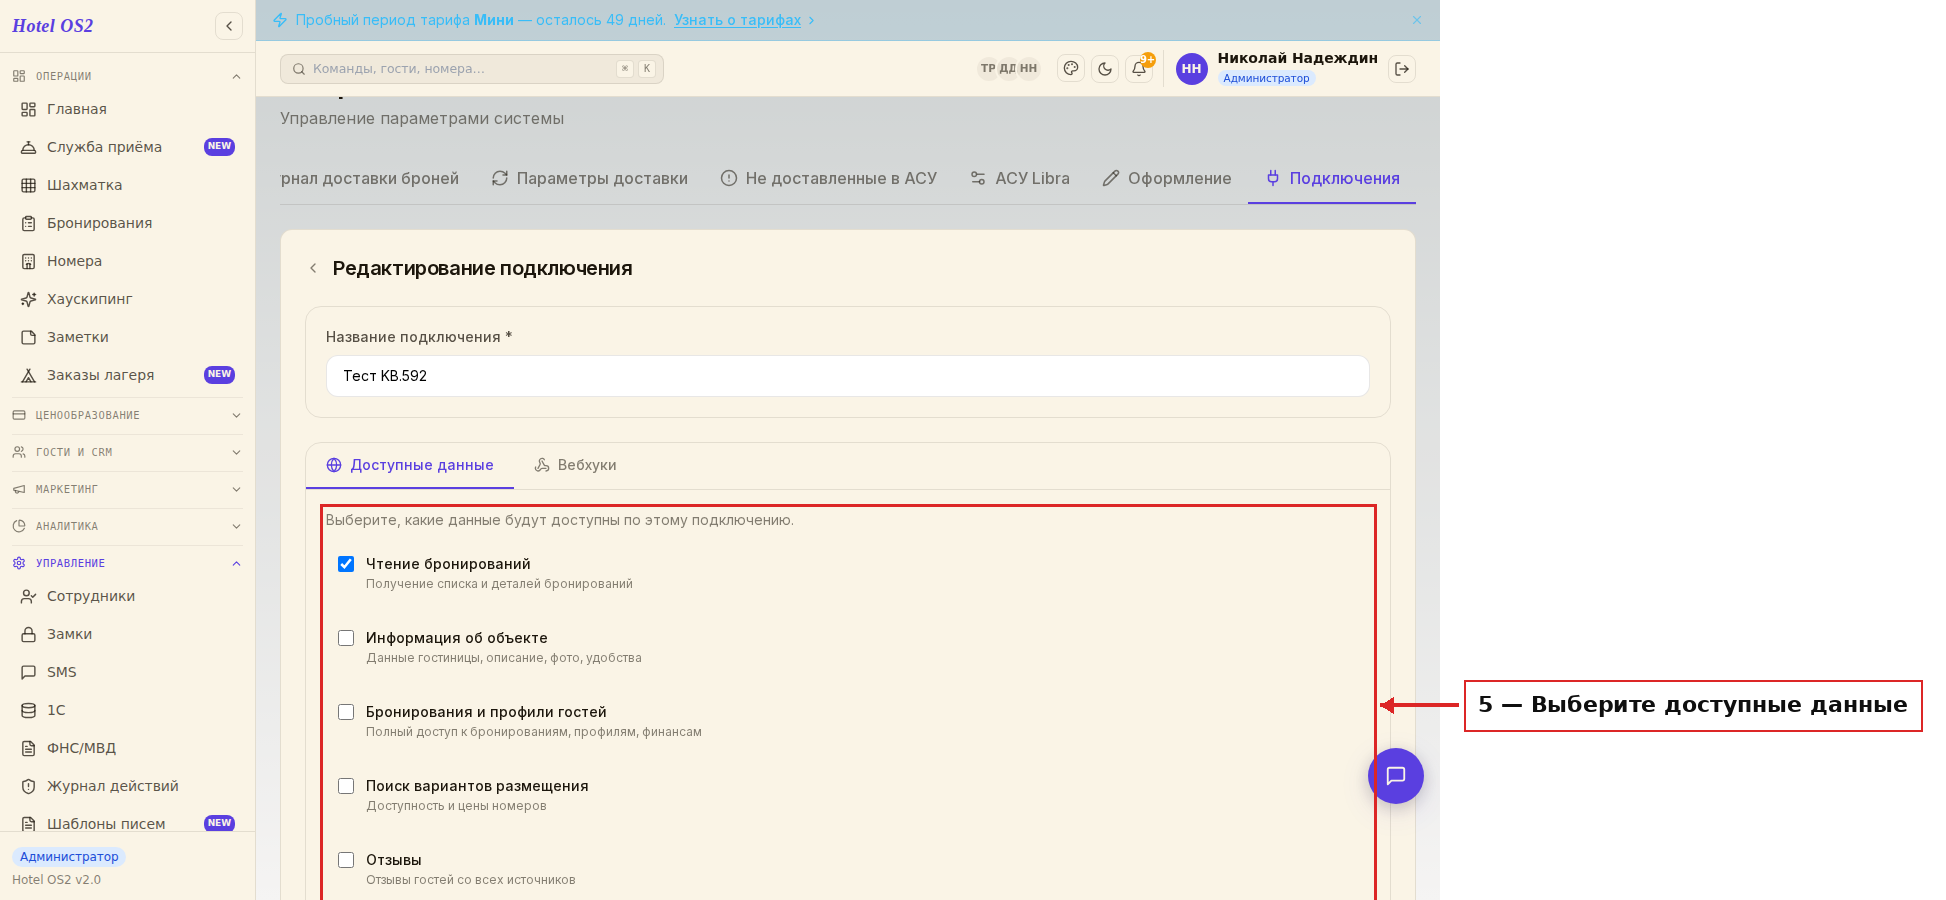Focus the Команды, гости, номера search box

[472, 69]
